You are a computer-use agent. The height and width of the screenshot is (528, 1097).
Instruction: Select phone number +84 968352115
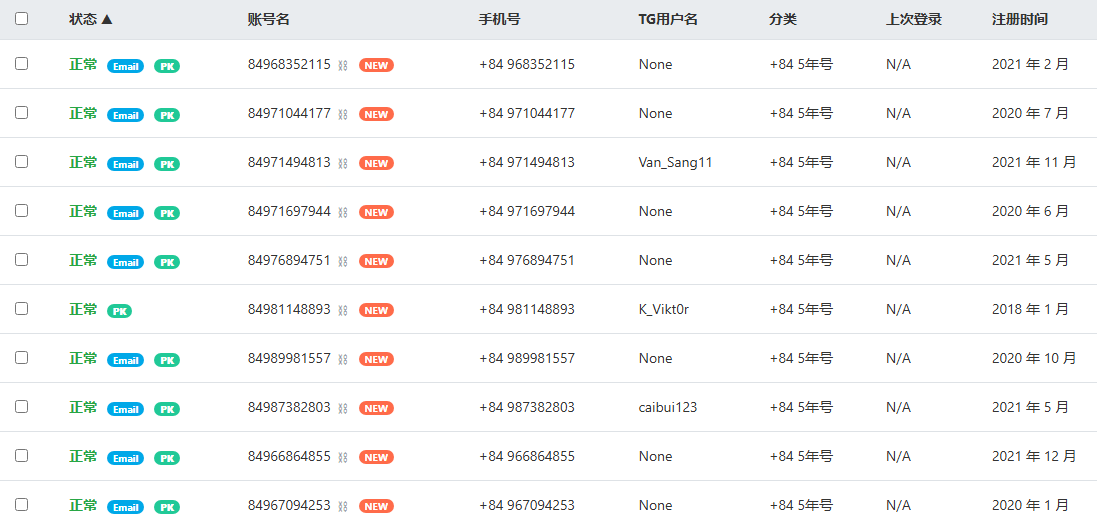527,64
